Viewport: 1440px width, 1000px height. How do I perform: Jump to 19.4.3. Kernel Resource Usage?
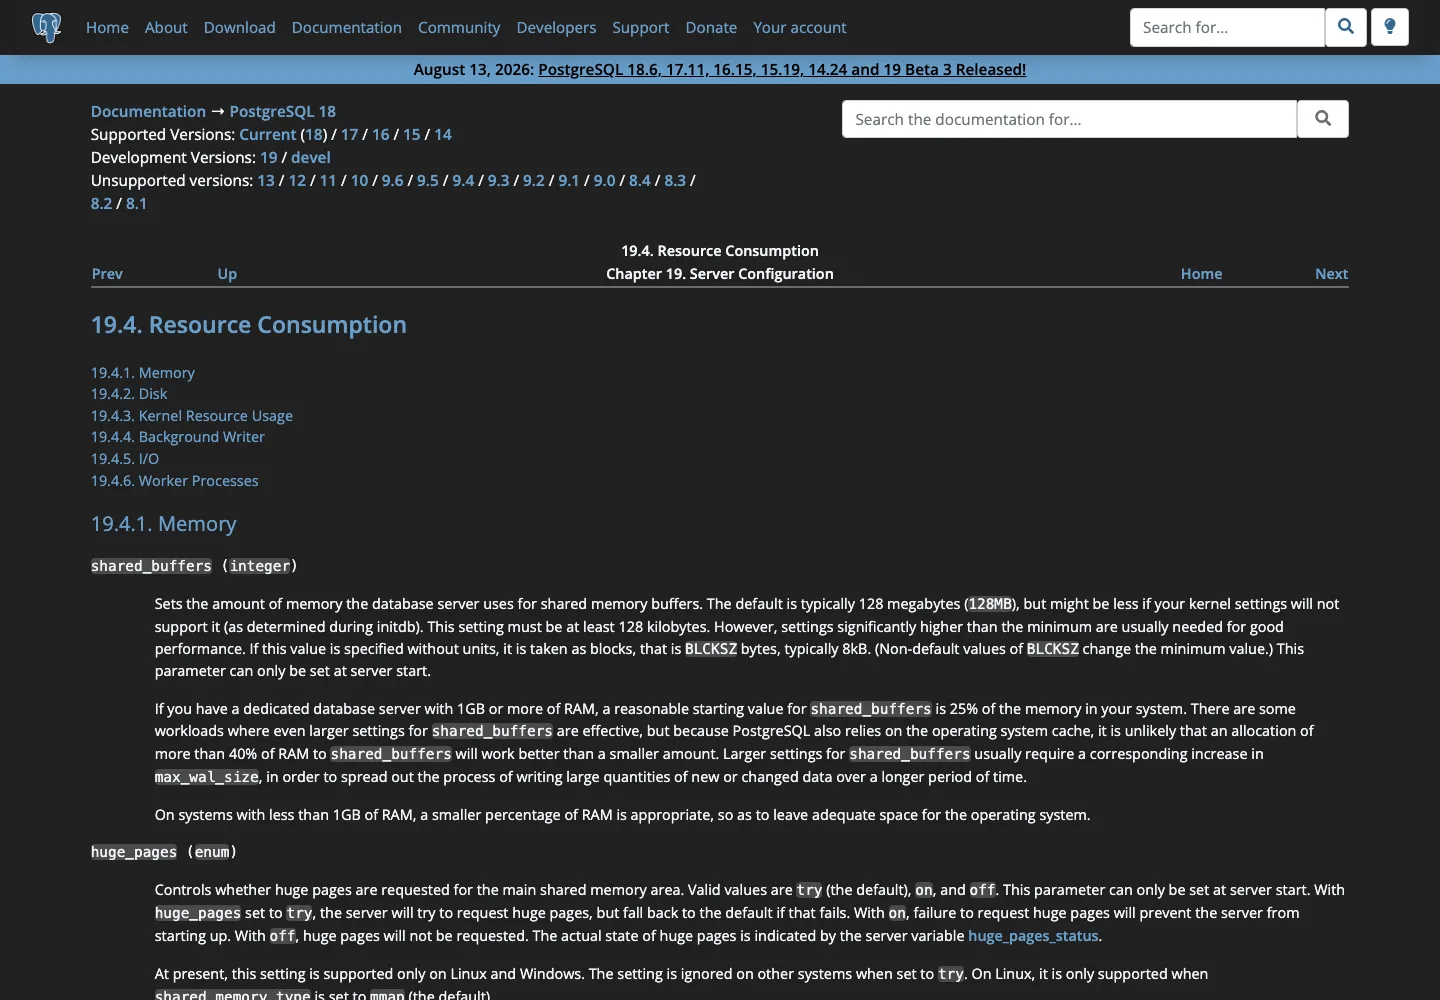tap(192, 416)
